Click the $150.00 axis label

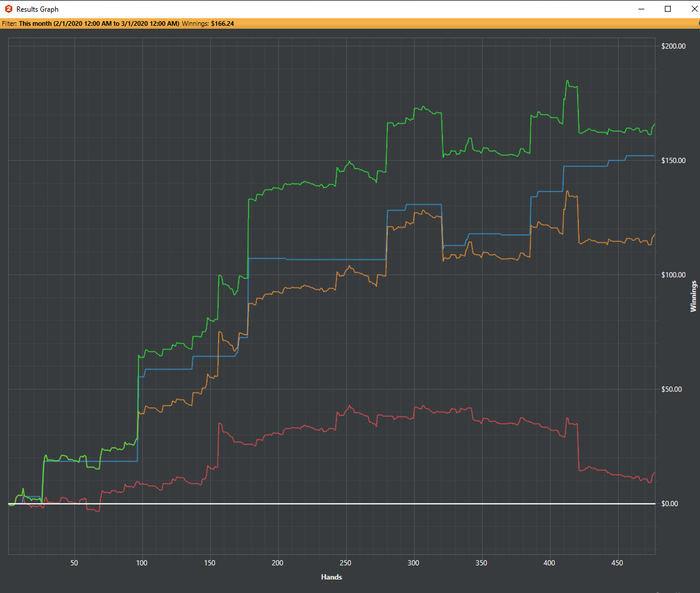673,160
